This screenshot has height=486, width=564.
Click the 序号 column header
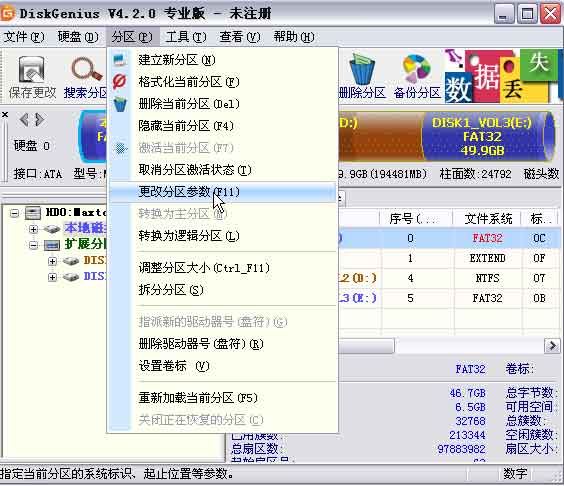click(416, 219)
